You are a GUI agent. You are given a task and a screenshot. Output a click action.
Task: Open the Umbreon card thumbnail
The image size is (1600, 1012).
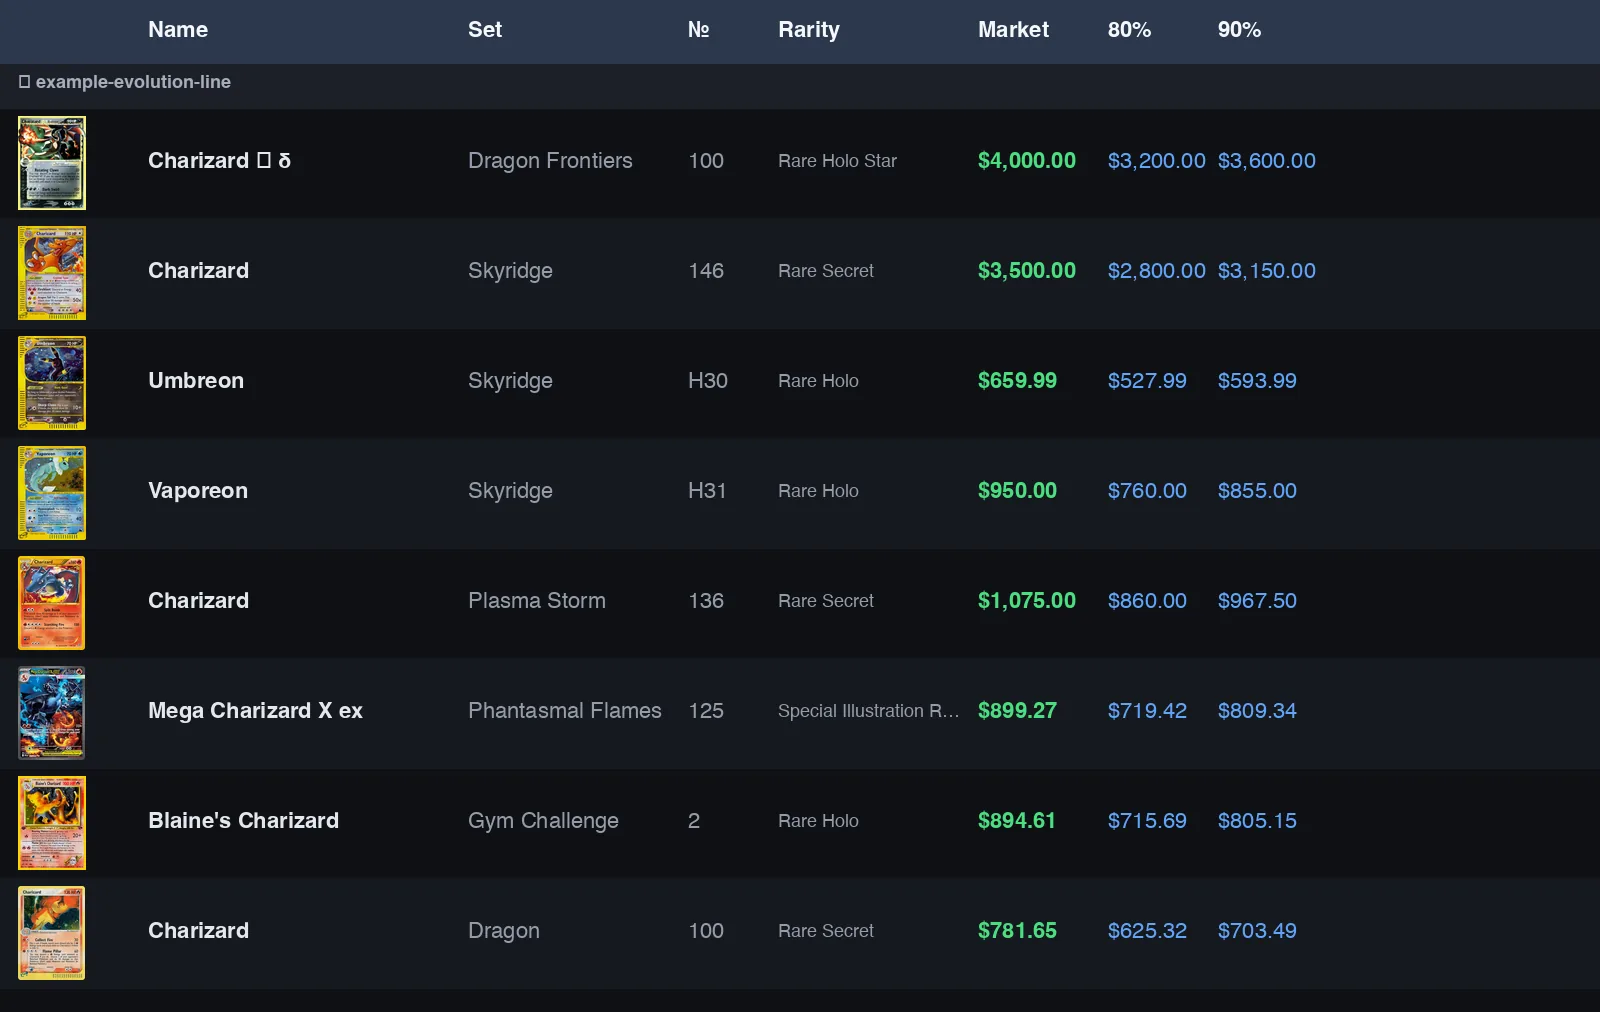point(52,383)
